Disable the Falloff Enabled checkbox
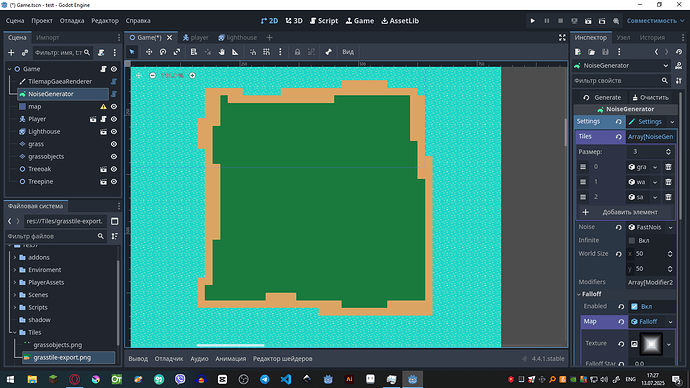The width and height of the screenshot is (690, 388). (634, 307)
